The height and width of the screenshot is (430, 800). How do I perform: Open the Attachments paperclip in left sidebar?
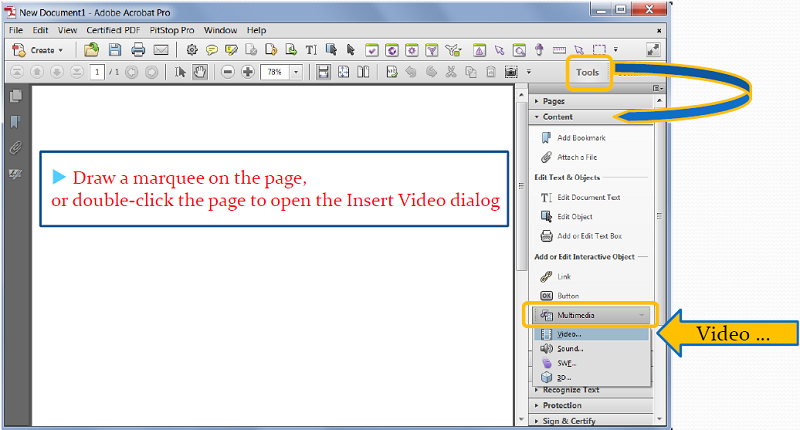pyautogui.click(x=15, y=148)
